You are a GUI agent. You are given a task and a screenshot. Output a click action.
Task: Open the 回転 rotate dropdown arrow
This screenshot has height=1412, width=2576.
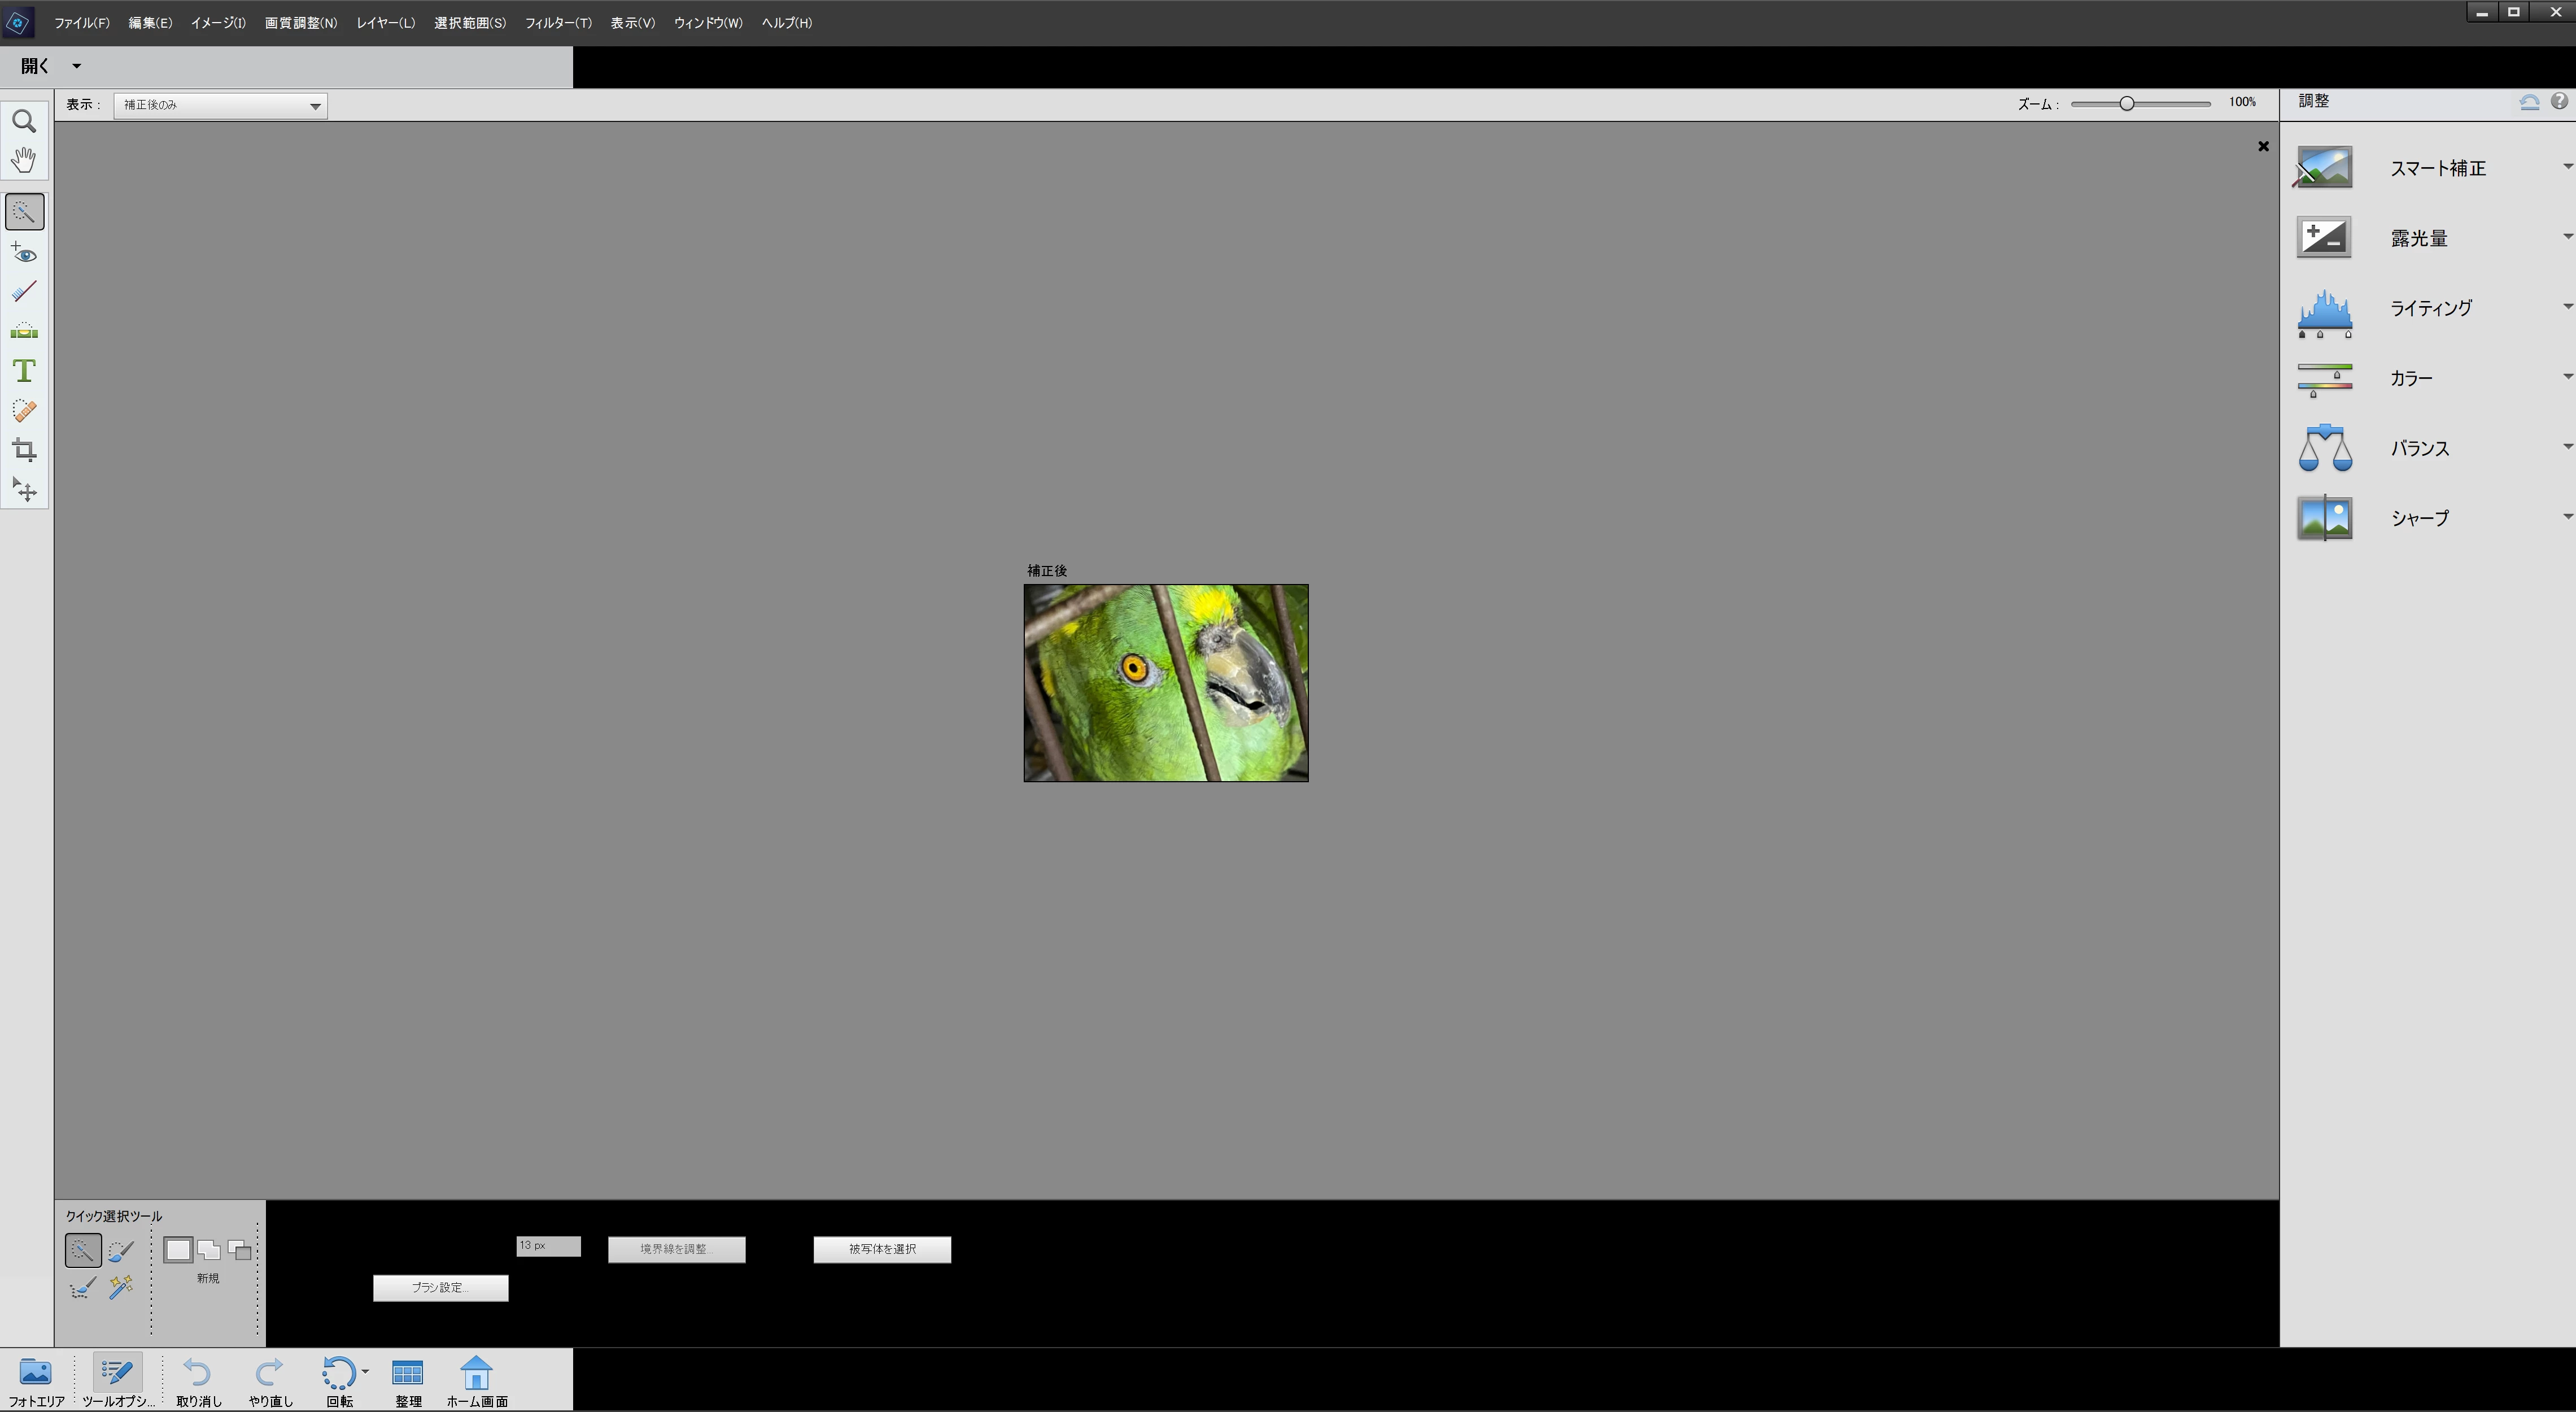(365, 1371)
